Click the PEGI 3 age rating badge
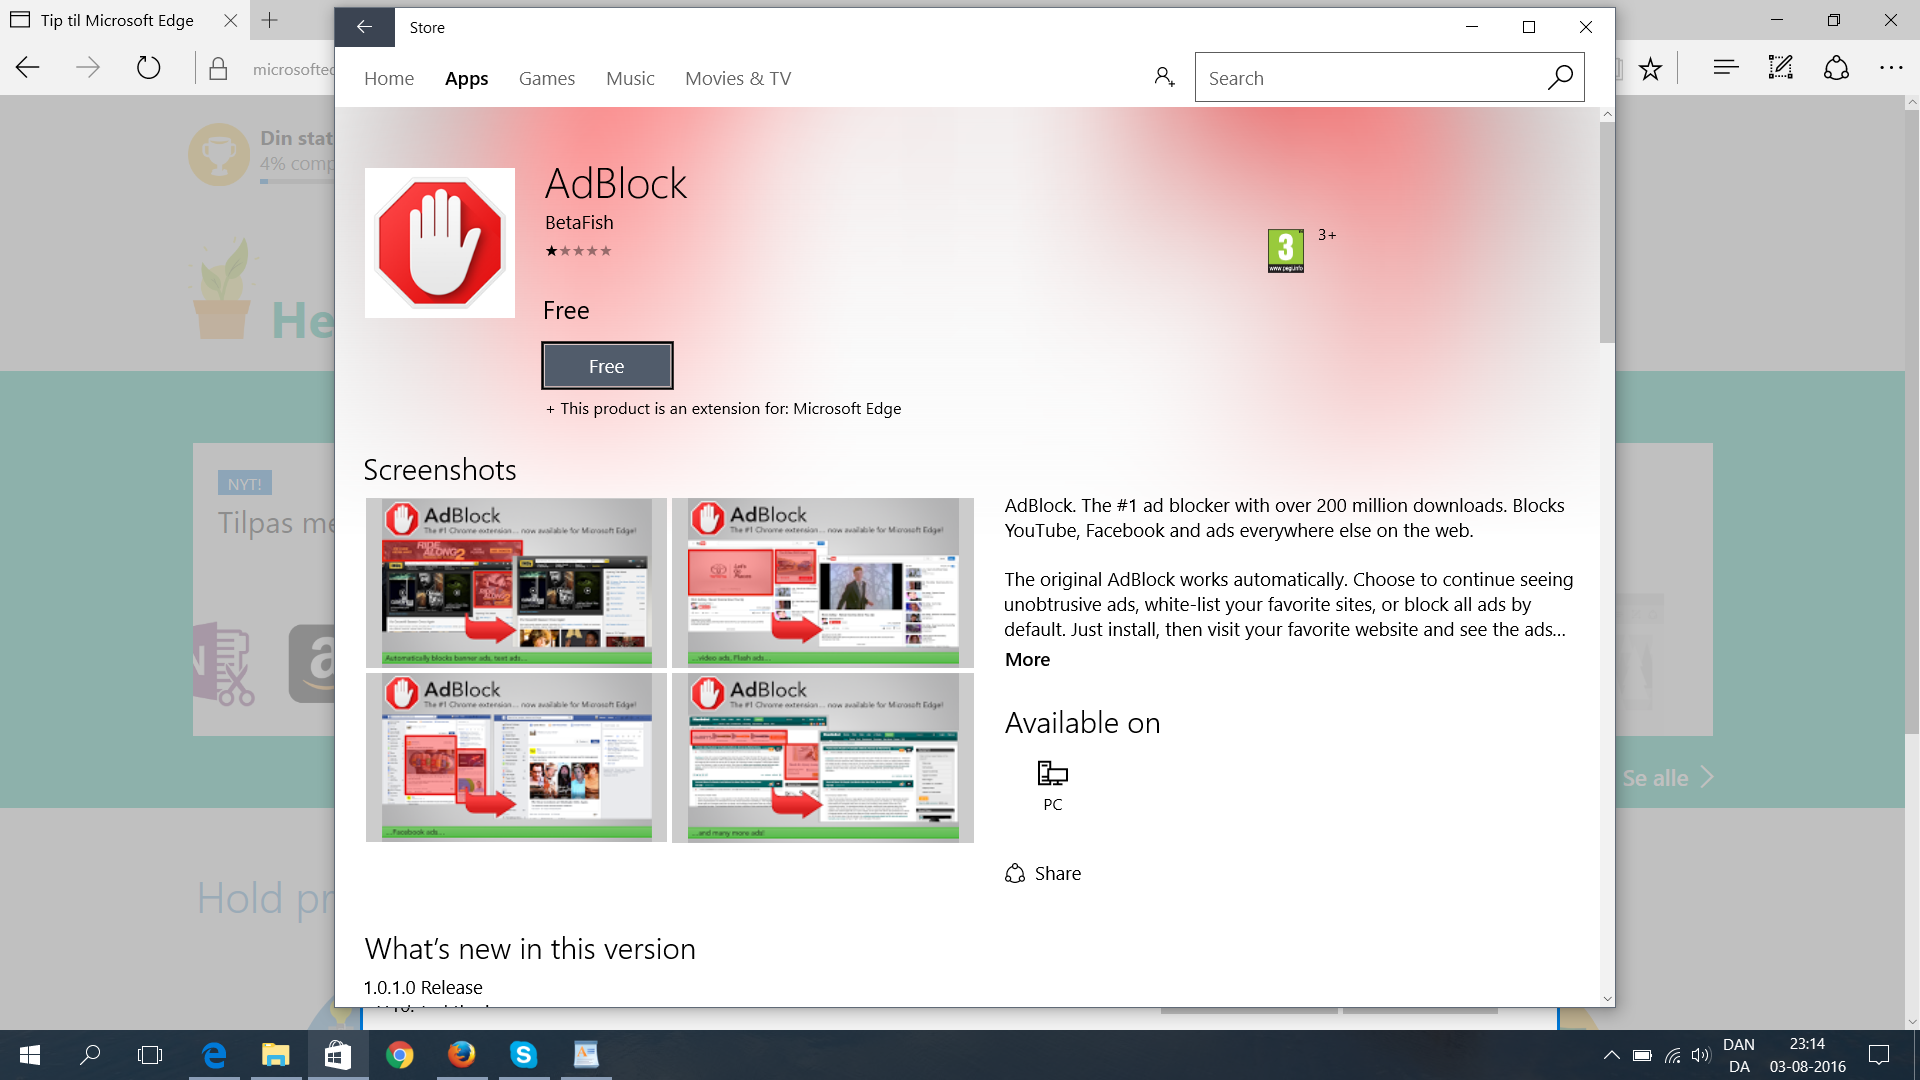This screenshot has width=1920, height=1080. point(1285,250)
